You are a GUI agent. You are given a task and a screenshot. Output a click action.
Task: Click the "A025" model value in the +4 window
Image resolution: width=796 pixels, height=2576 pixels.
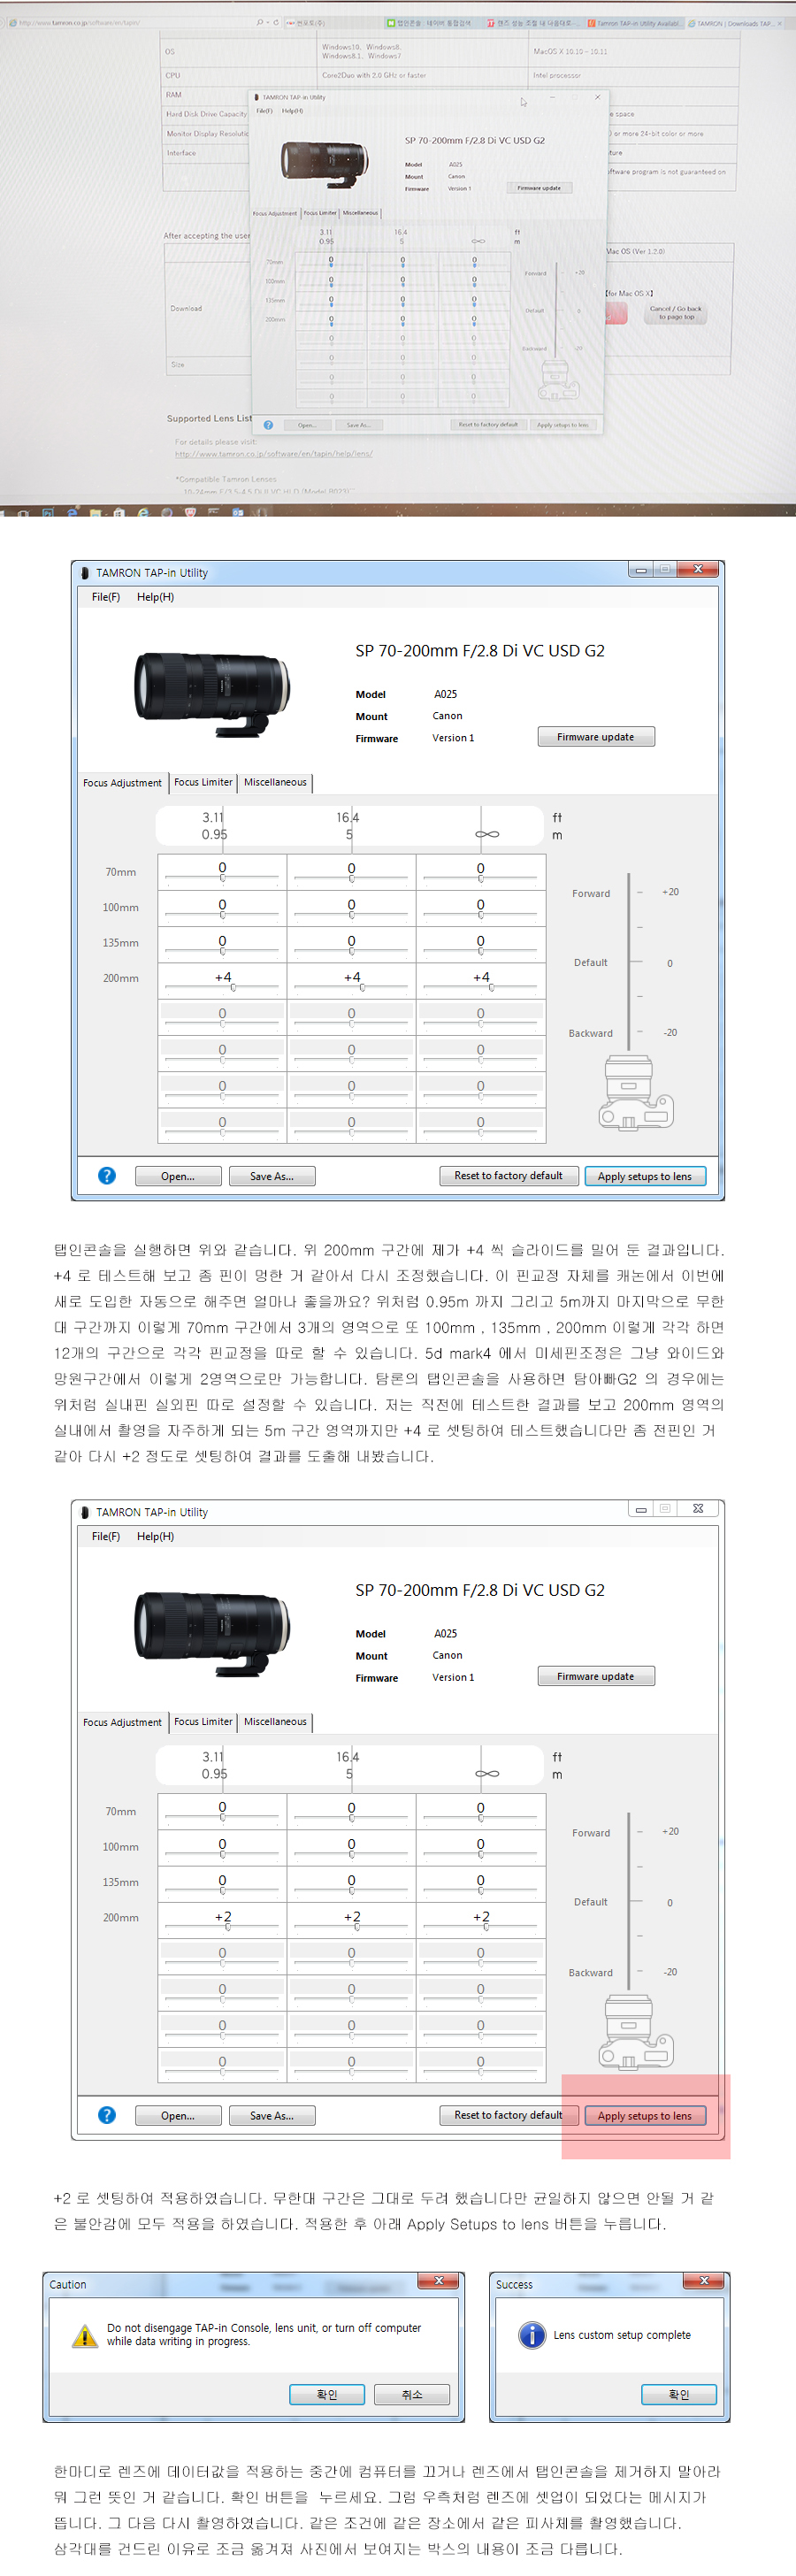pos(446,694)
